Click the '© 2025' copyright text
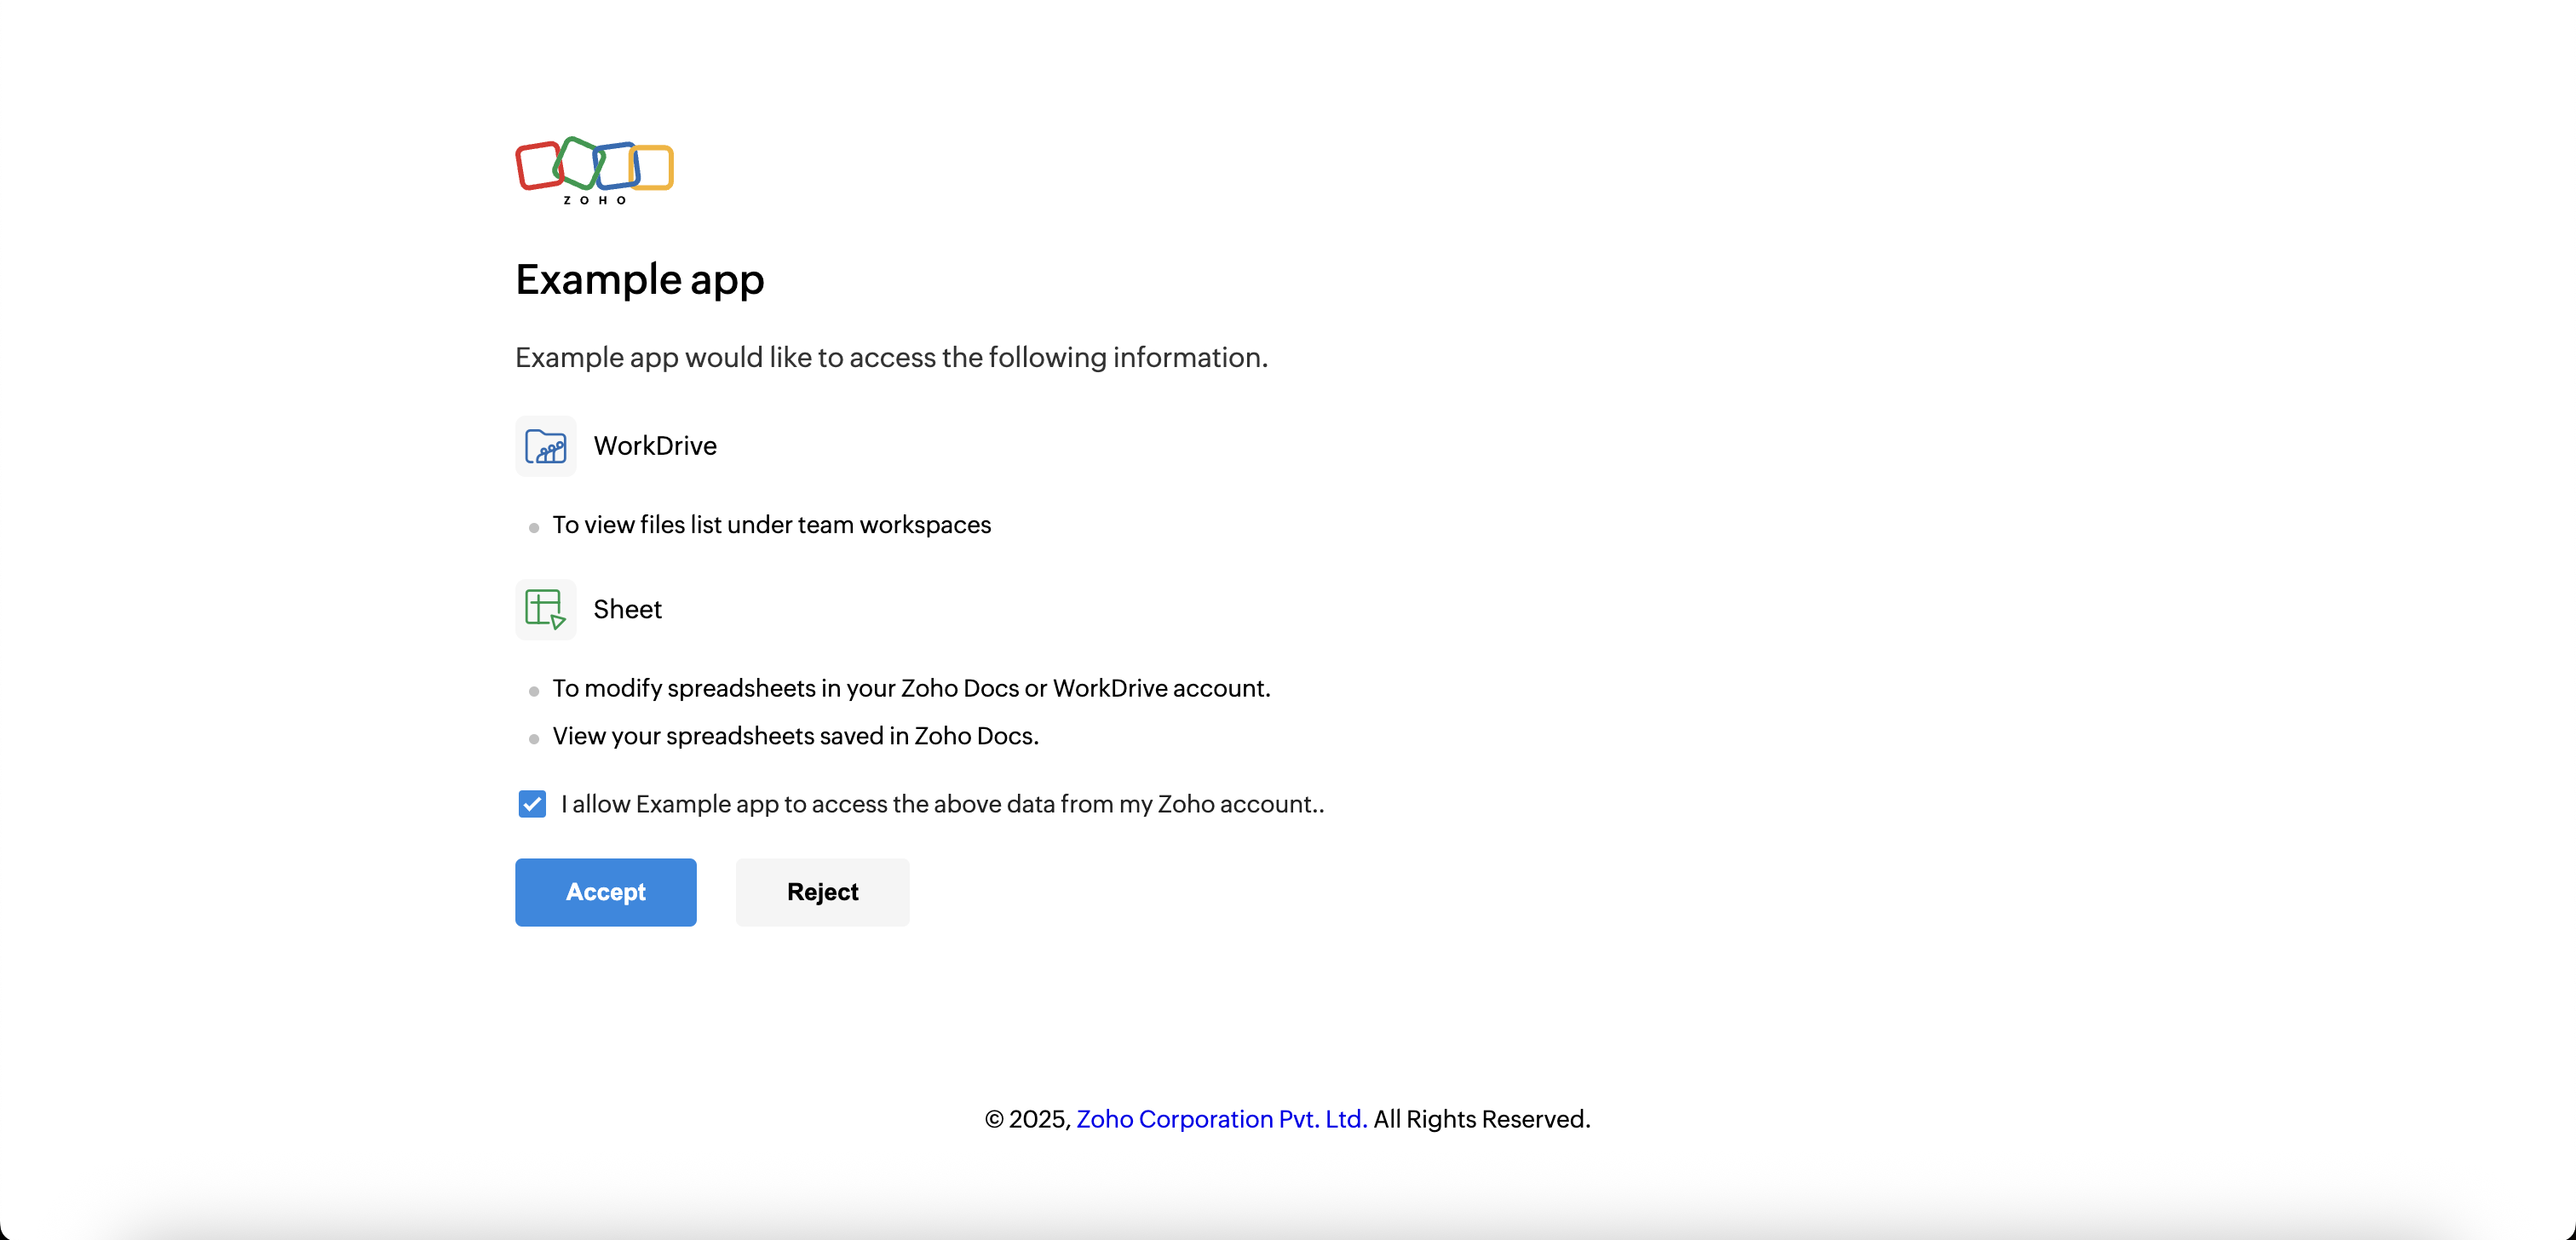 pos(1028,1119)
